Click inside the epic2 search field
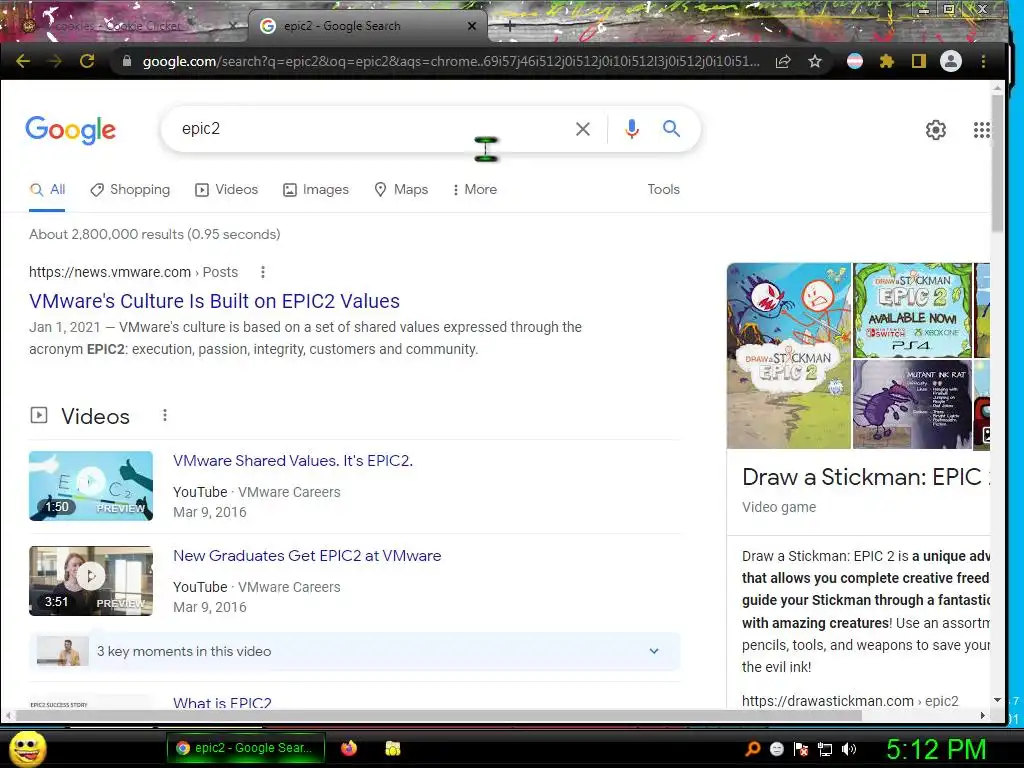 pos(372,129)
